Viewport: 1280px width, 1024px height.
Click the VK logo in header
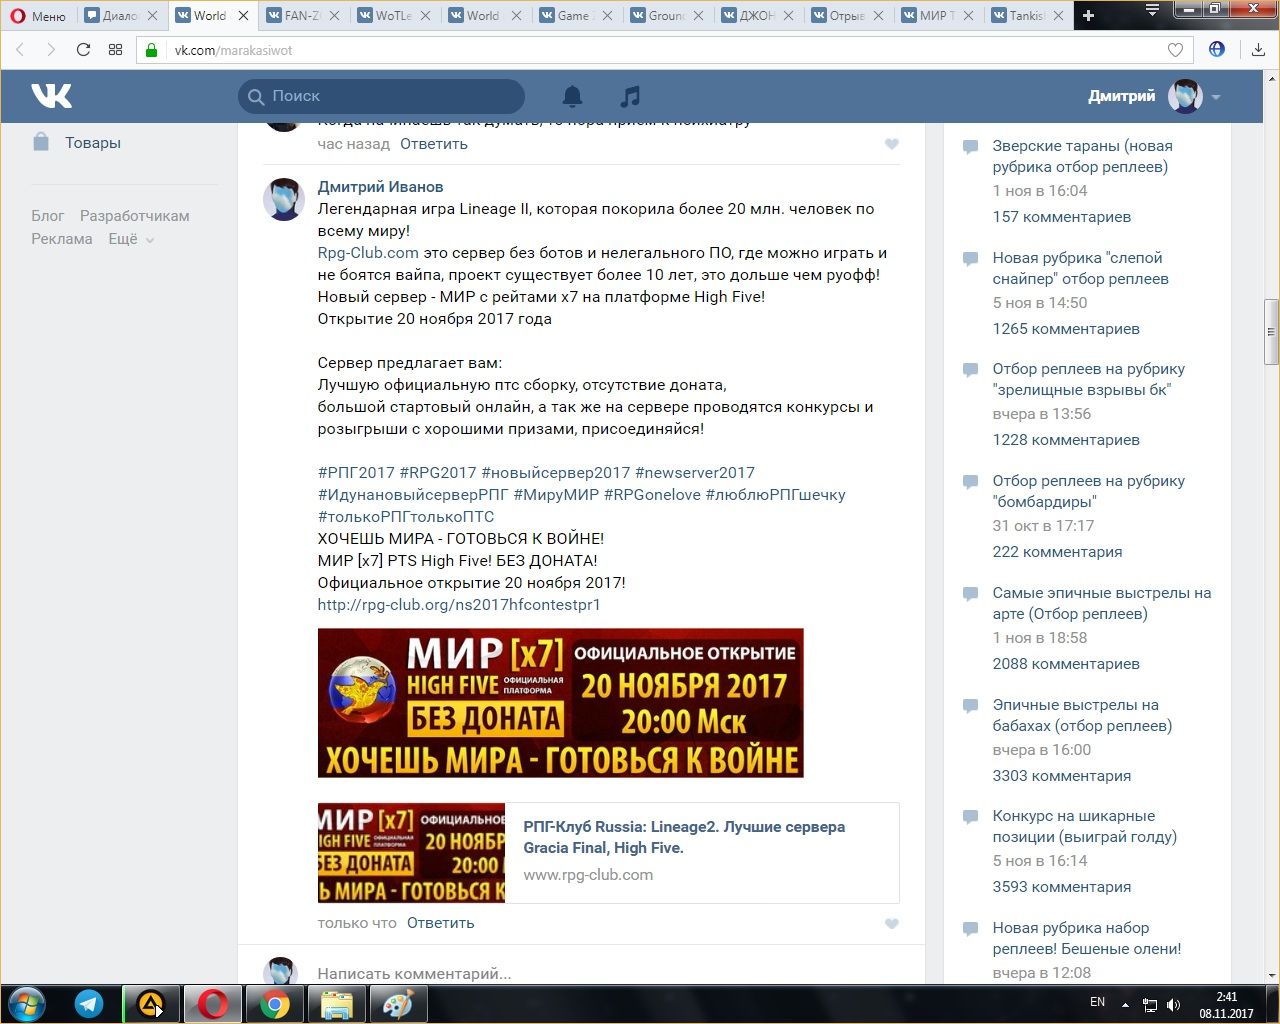(x=51, y=96)
